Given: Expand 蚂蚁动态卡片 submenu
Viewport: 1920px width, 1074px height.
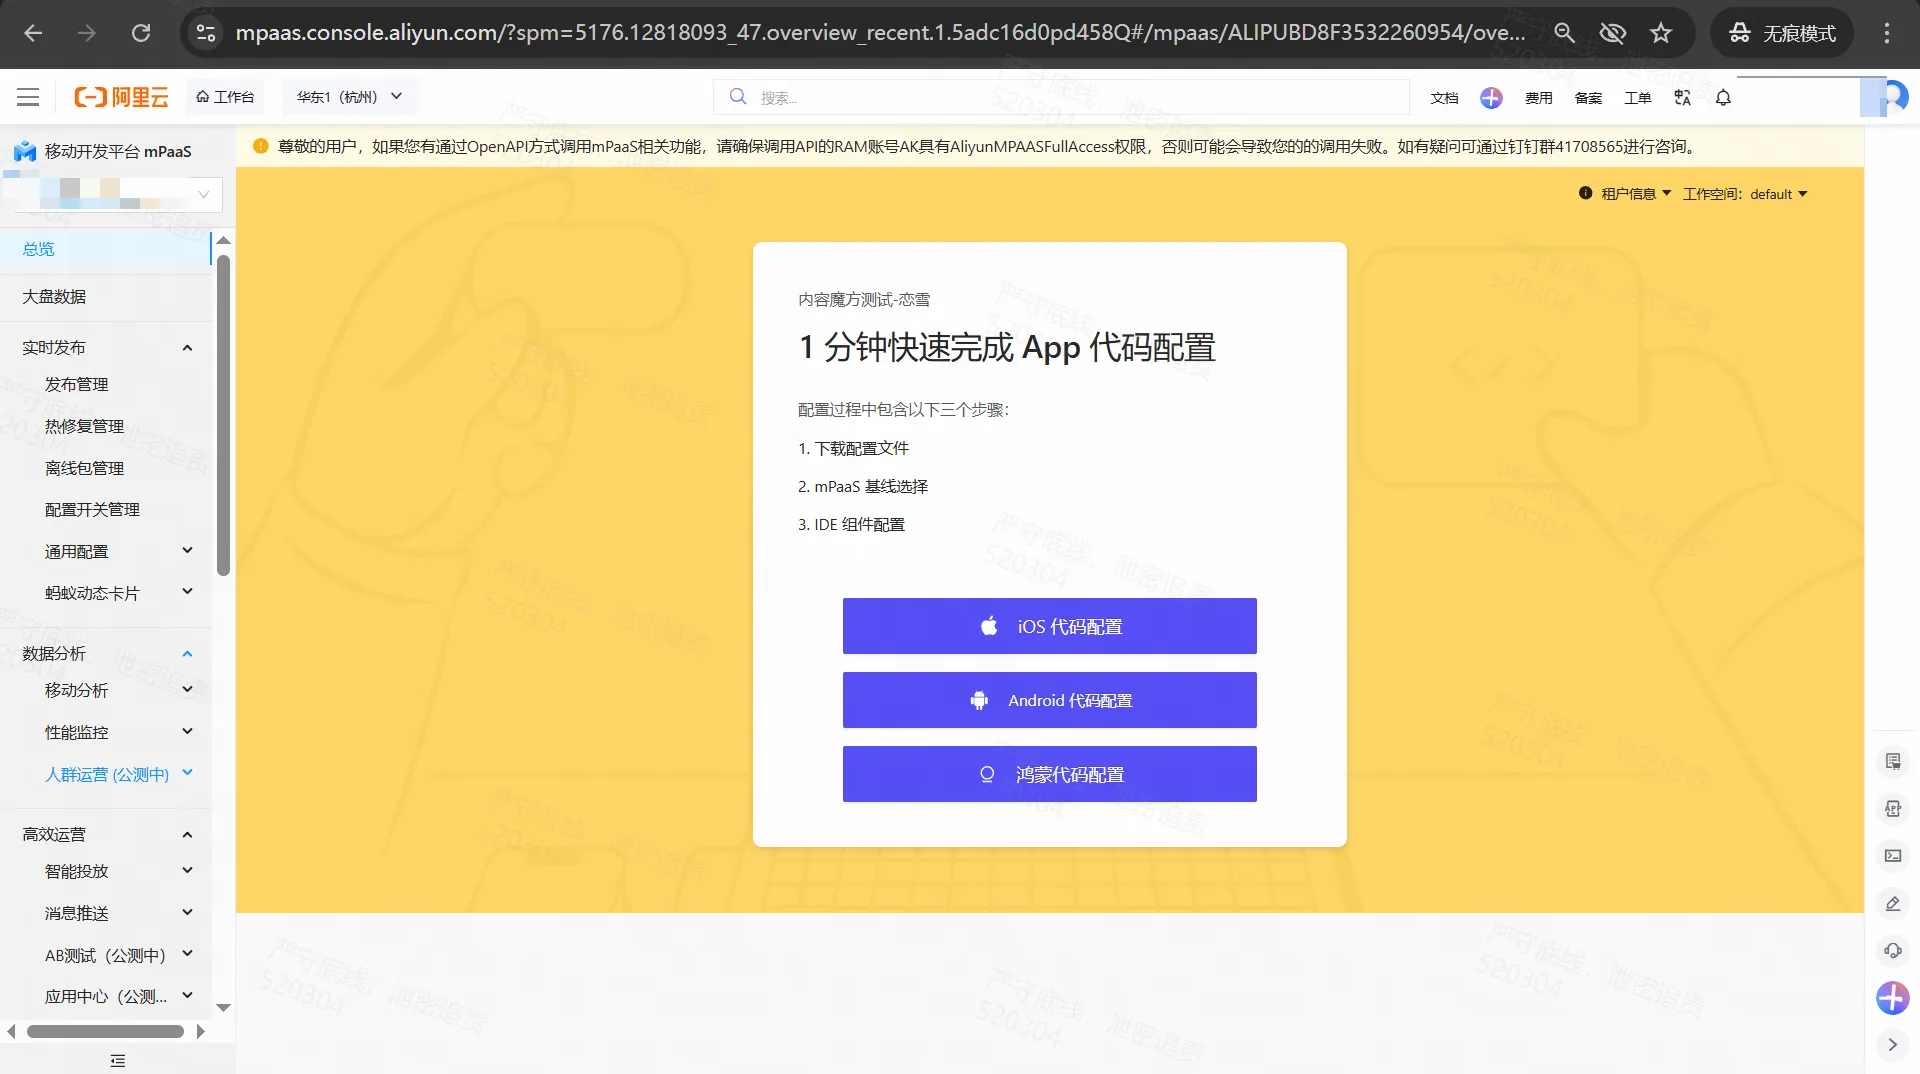Looking at the screenshot, I should pos(187,592).
